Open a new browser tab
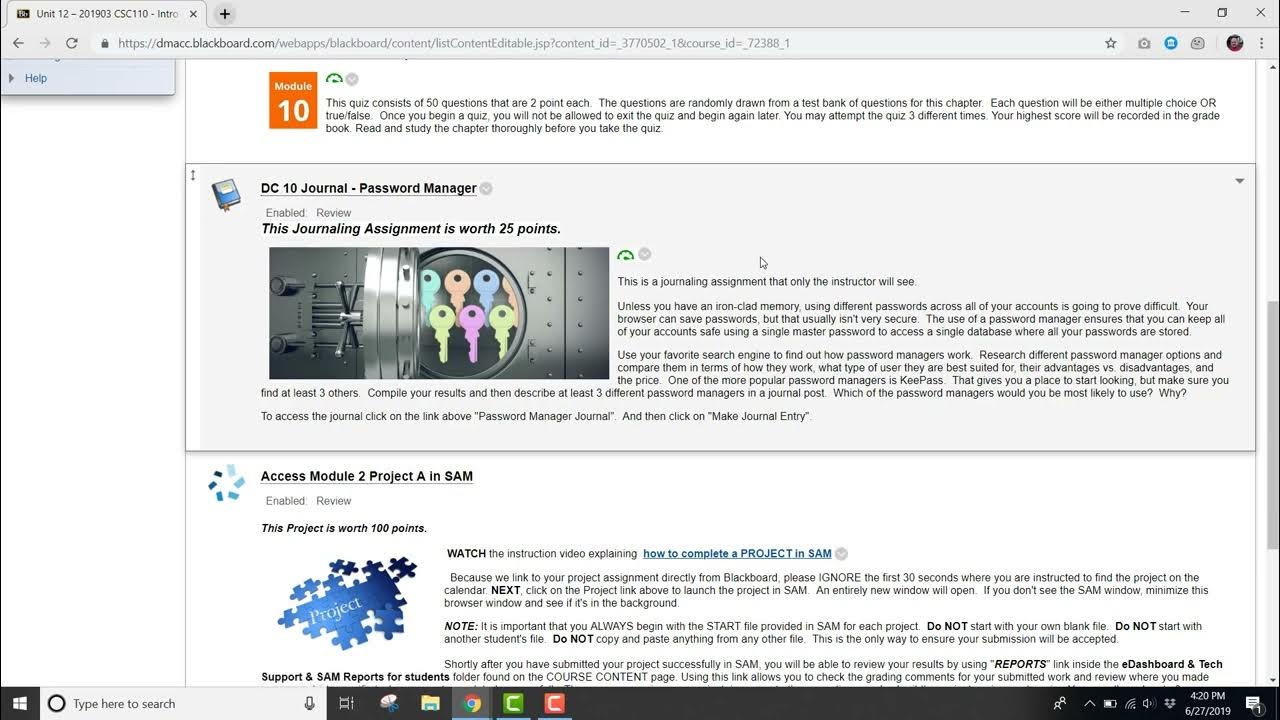 tap(225, 14)
